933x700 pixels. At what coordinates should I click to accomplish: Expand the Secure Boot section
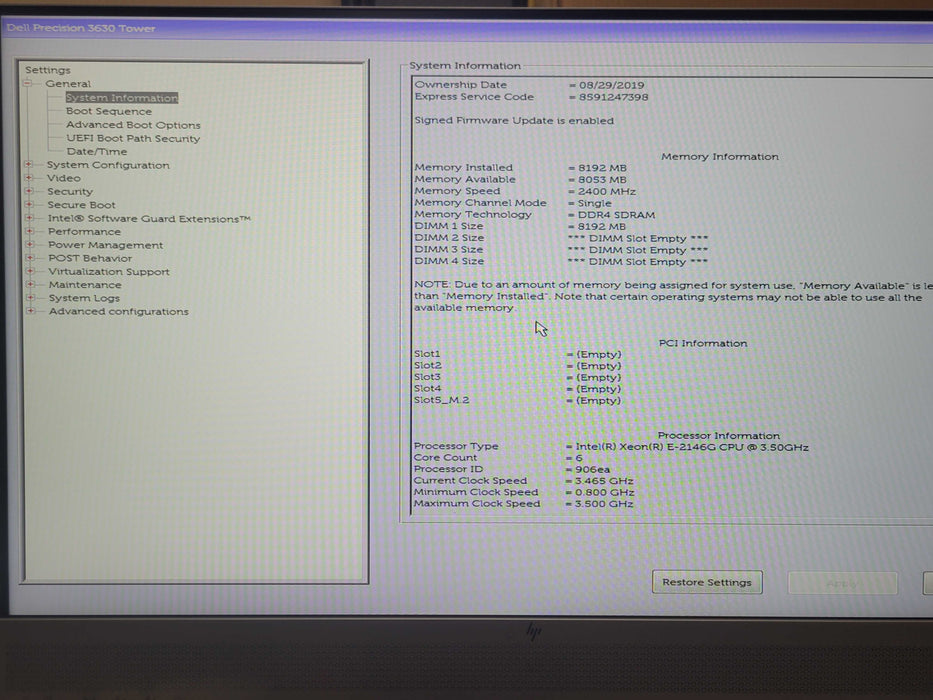tap(31, 205)
